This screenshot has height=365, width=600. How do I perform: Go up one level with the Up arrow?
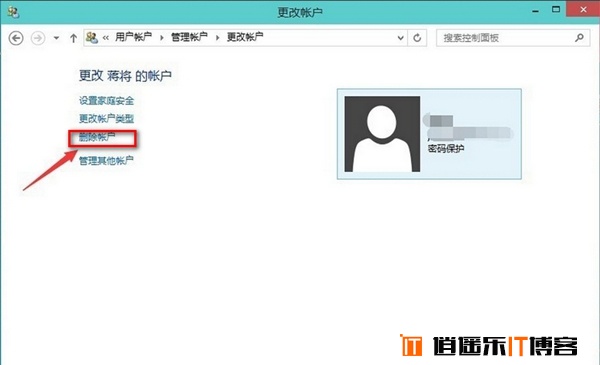tap(73, 38)
